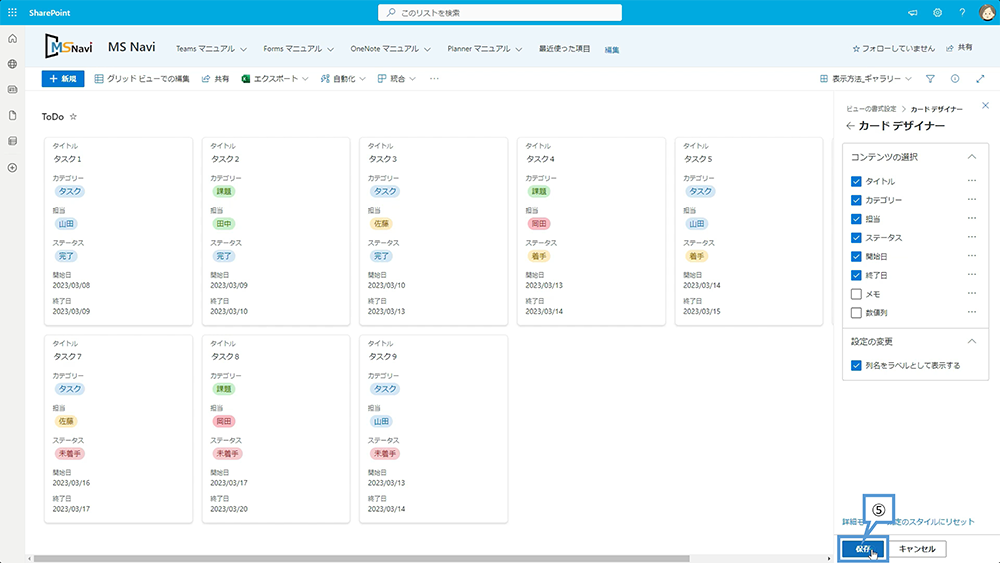
Task: Open My files page icon
Action: [x=12, y=115]
